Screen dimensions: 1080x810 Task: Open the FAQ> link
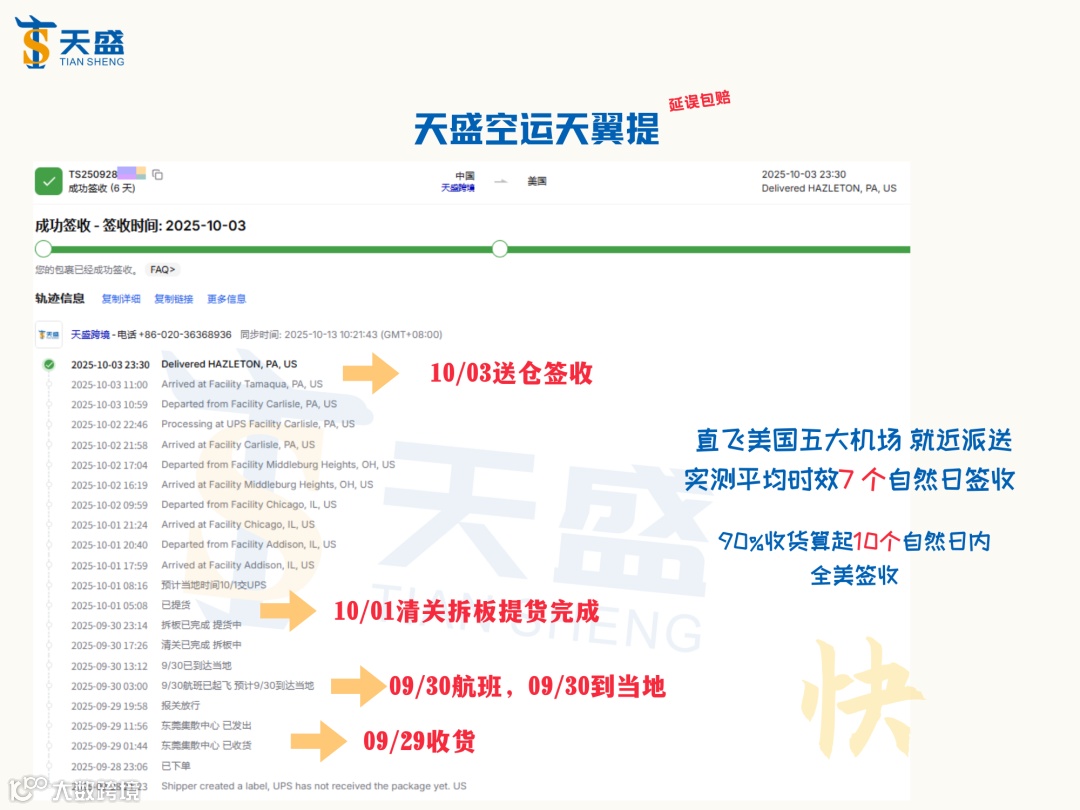point(163,269)
